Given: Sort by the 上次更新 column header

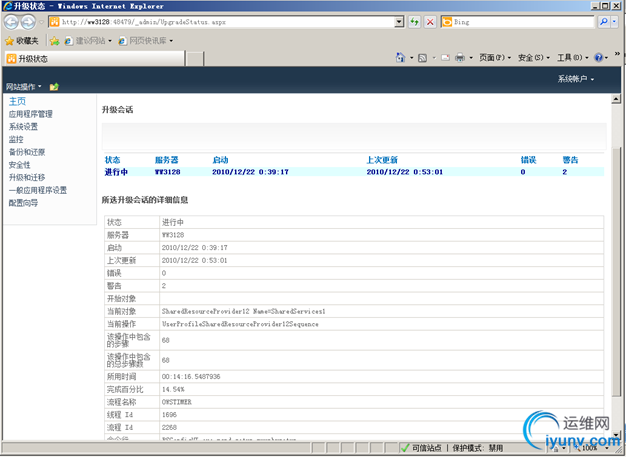Looking at the screenshot, I should [x=382, y=160].
